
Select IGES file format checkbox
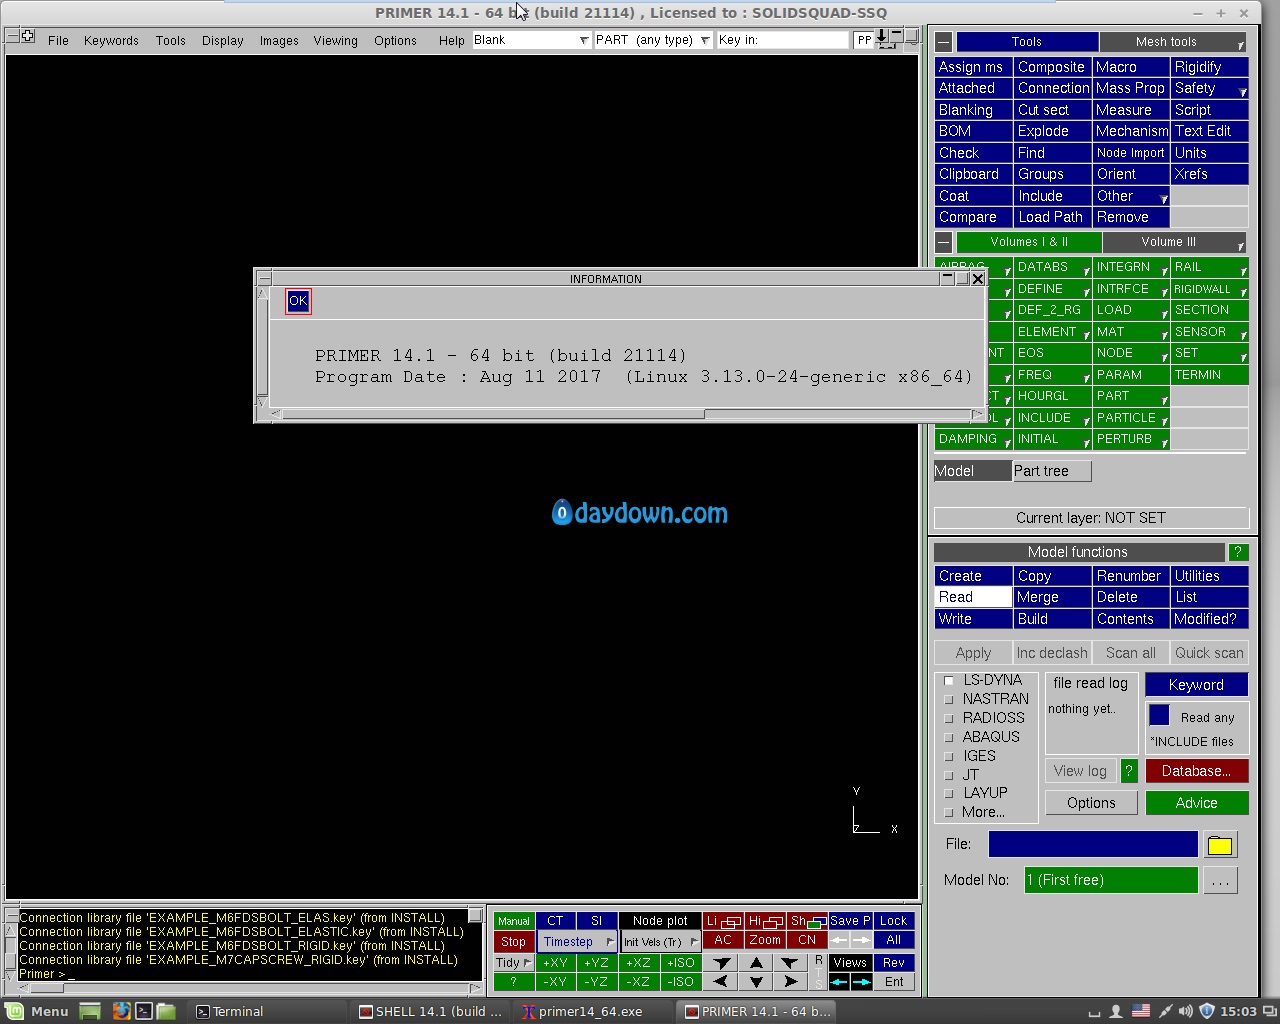[949, 756]
